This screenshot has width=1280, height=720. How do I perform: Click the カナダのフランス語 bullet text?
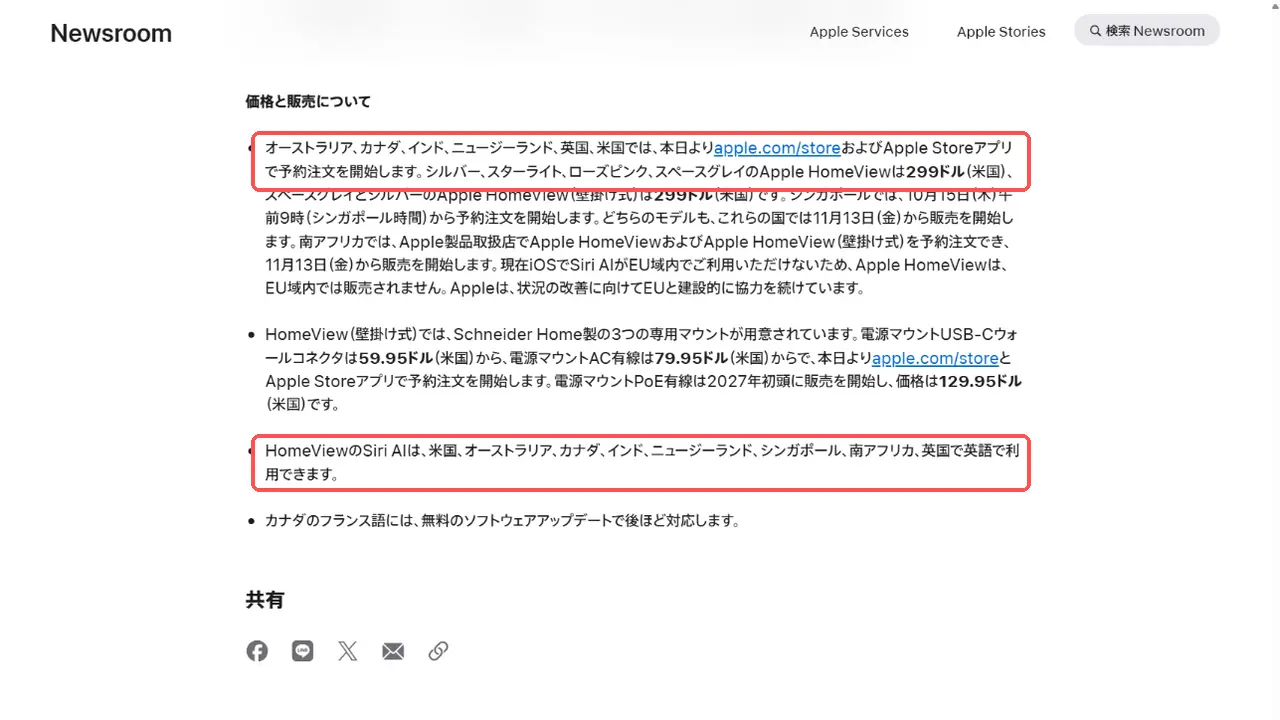click(x=502, y=520)
